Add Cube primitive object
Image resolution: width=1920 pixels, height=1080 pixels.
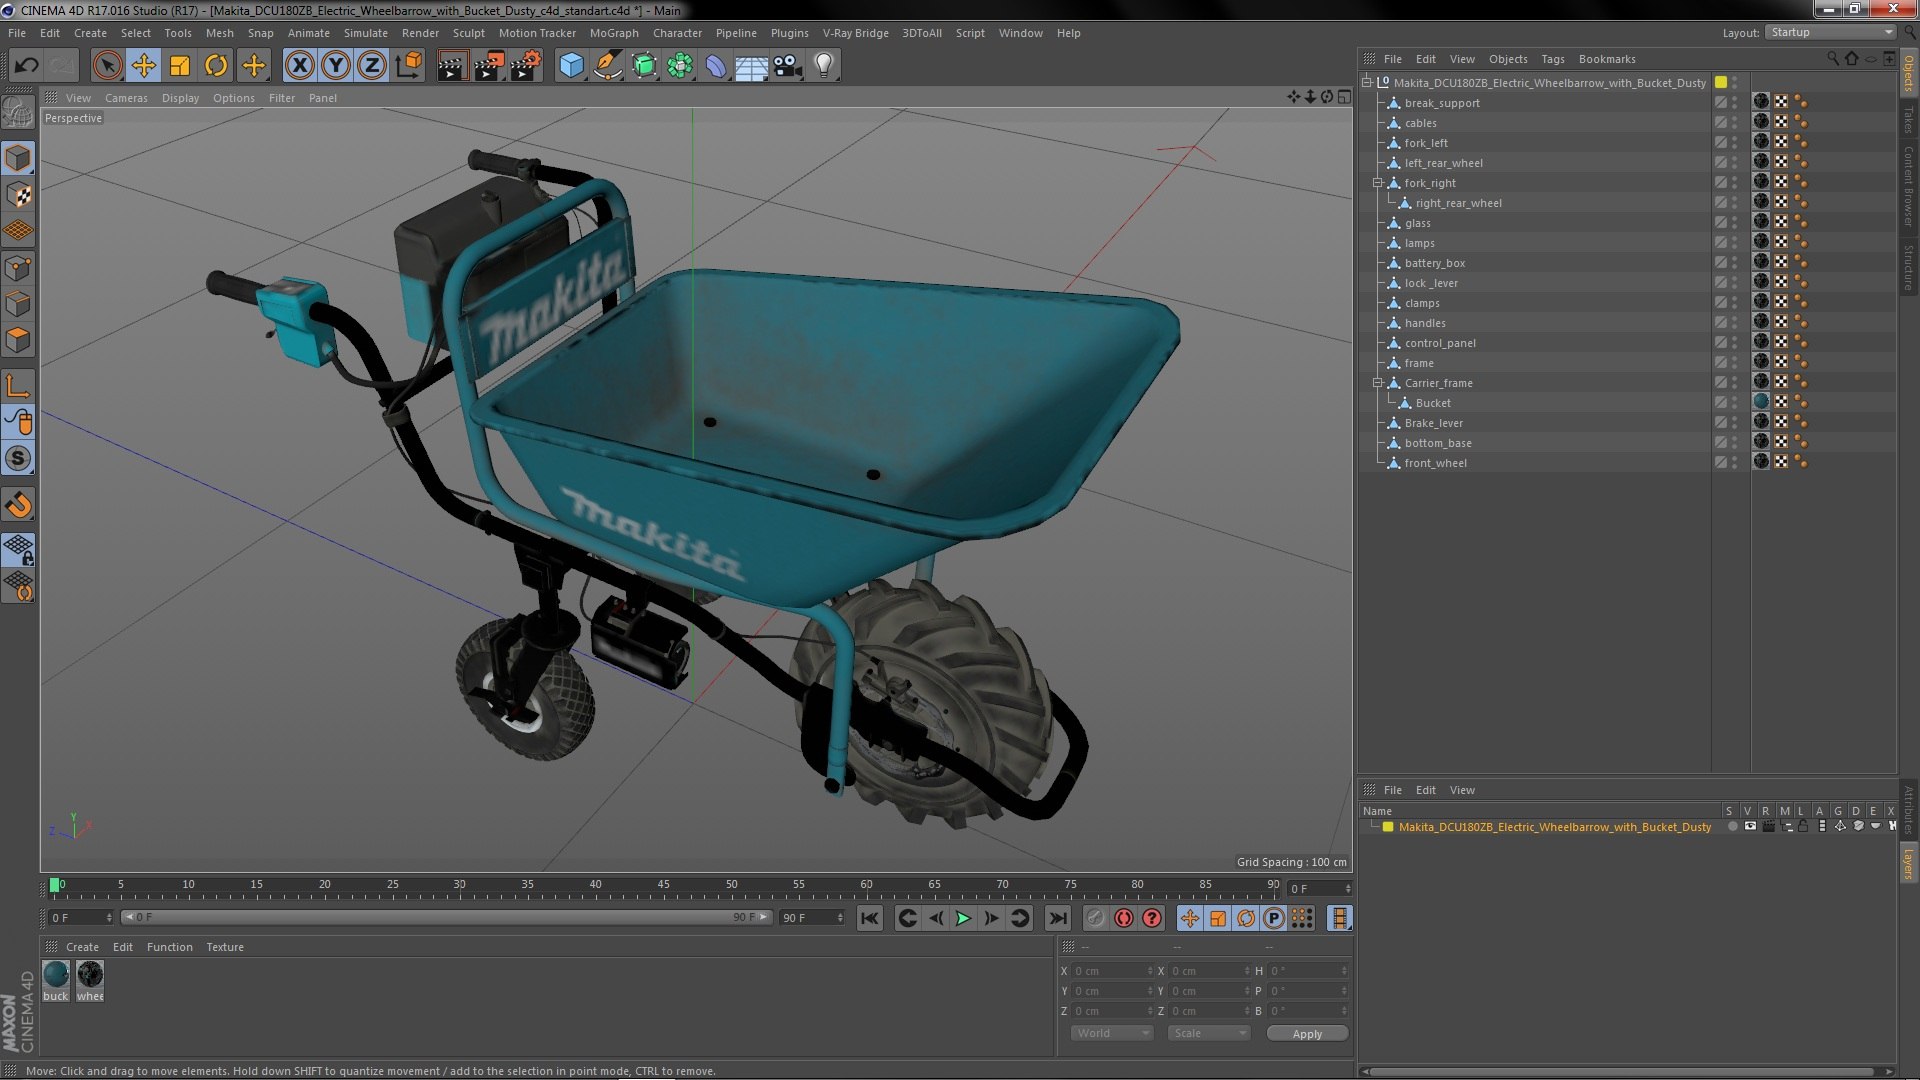coord(571,66)
